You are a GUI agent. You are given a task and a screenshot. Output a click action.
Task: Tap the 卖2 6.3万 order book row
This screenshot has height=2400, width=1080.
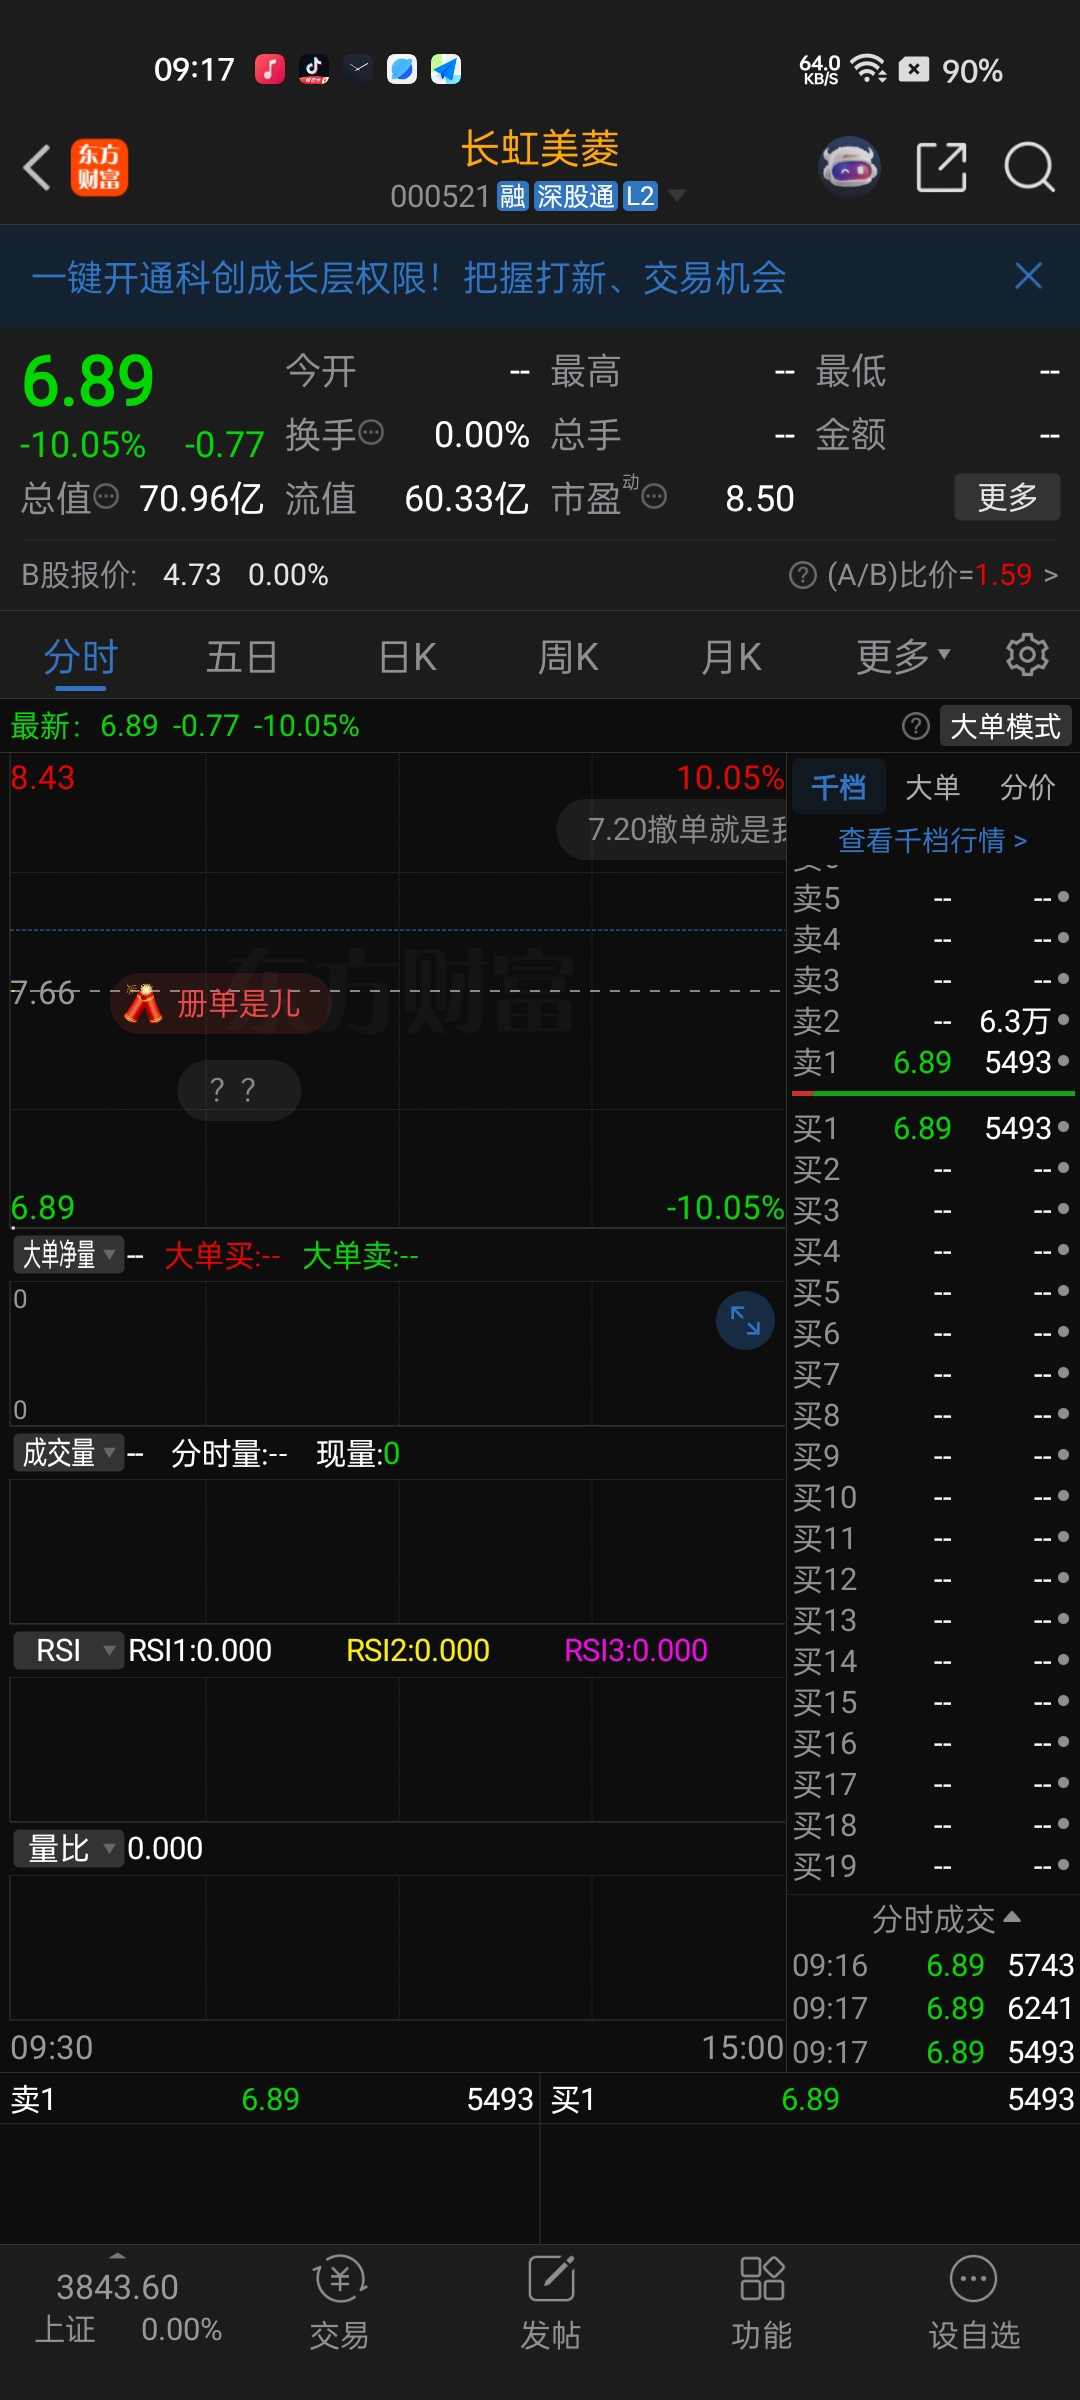[x=932, y=1021]
